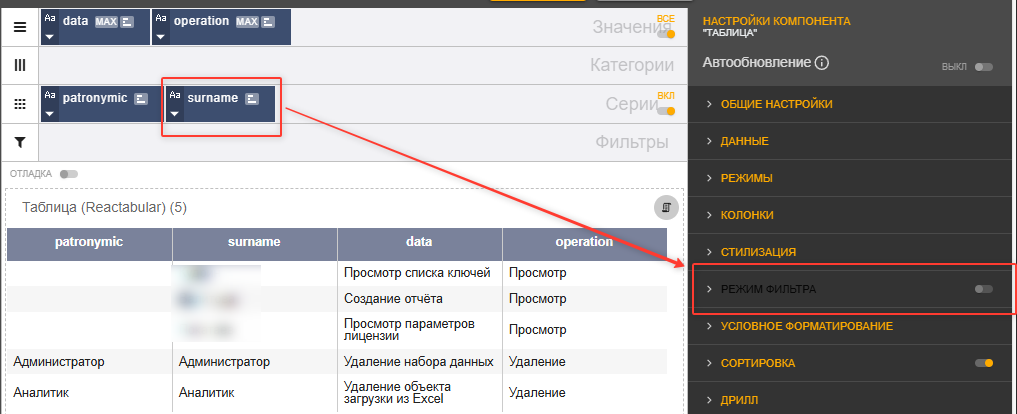1017x414 pixels.
Task: Click the Filters funnel row icon
Action: (x=19, y=143)
